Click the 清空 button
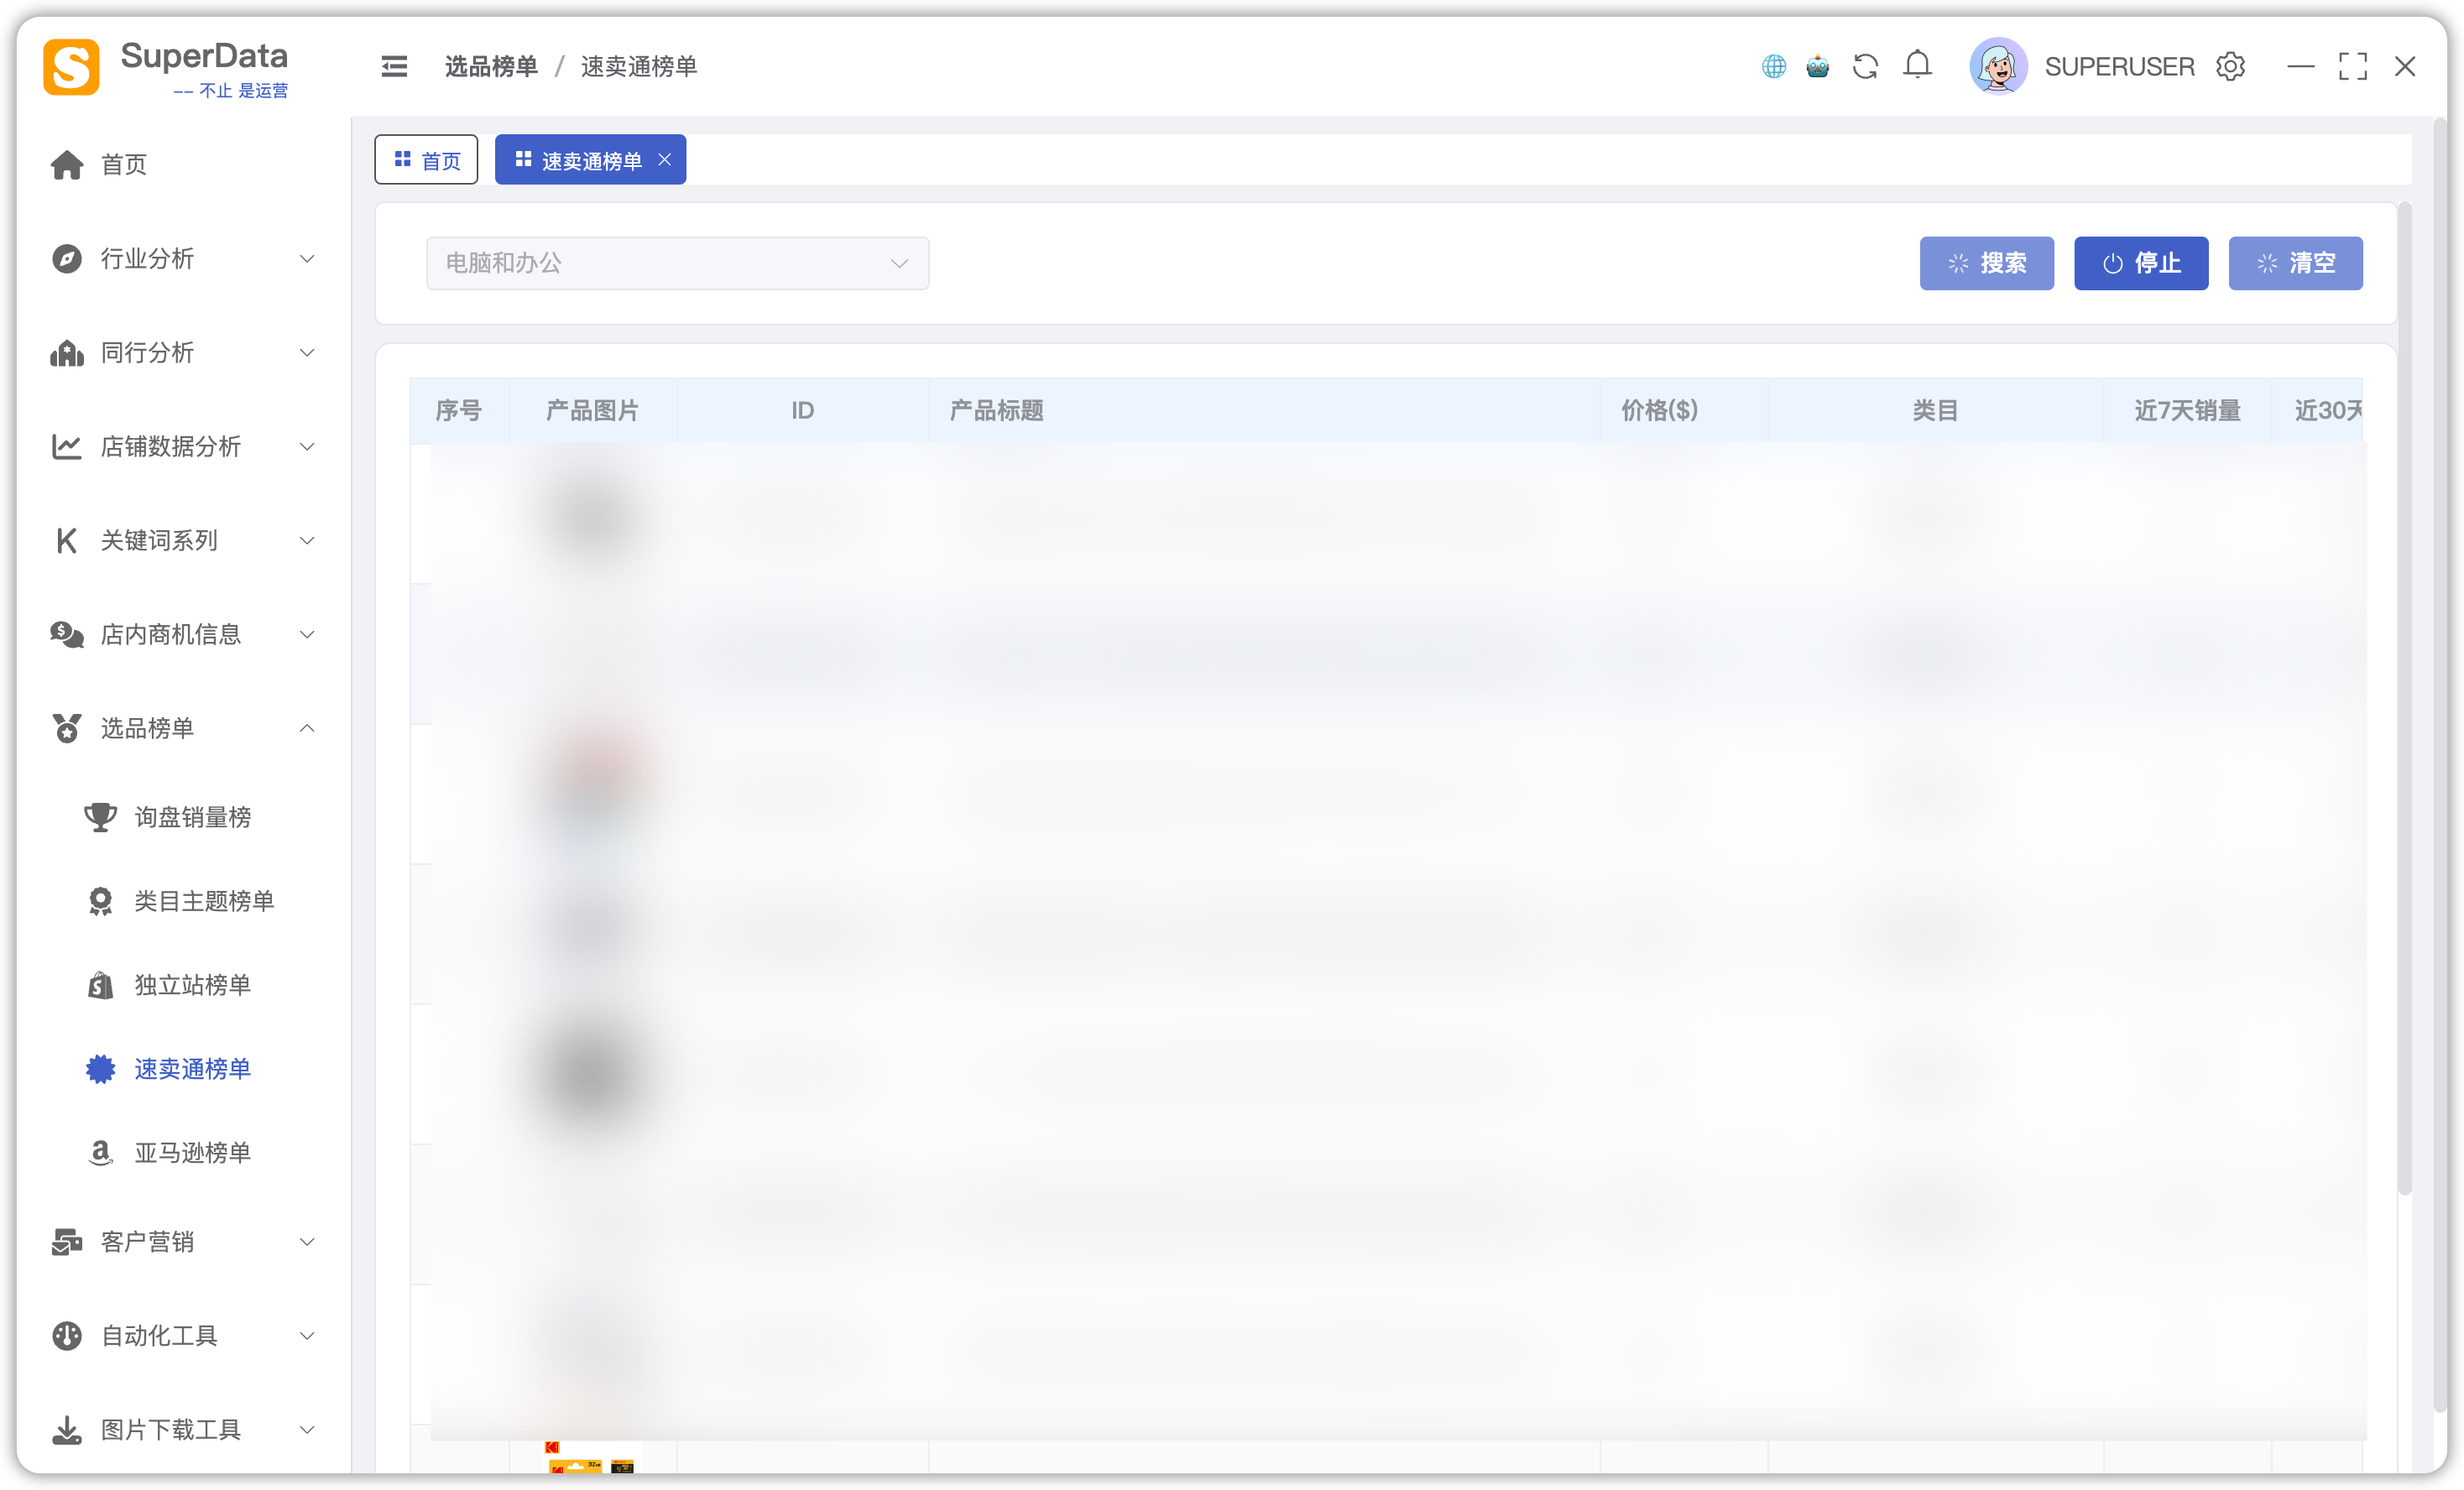The height and width of the screenshot is (1490, 2464). coord(2295,263)
